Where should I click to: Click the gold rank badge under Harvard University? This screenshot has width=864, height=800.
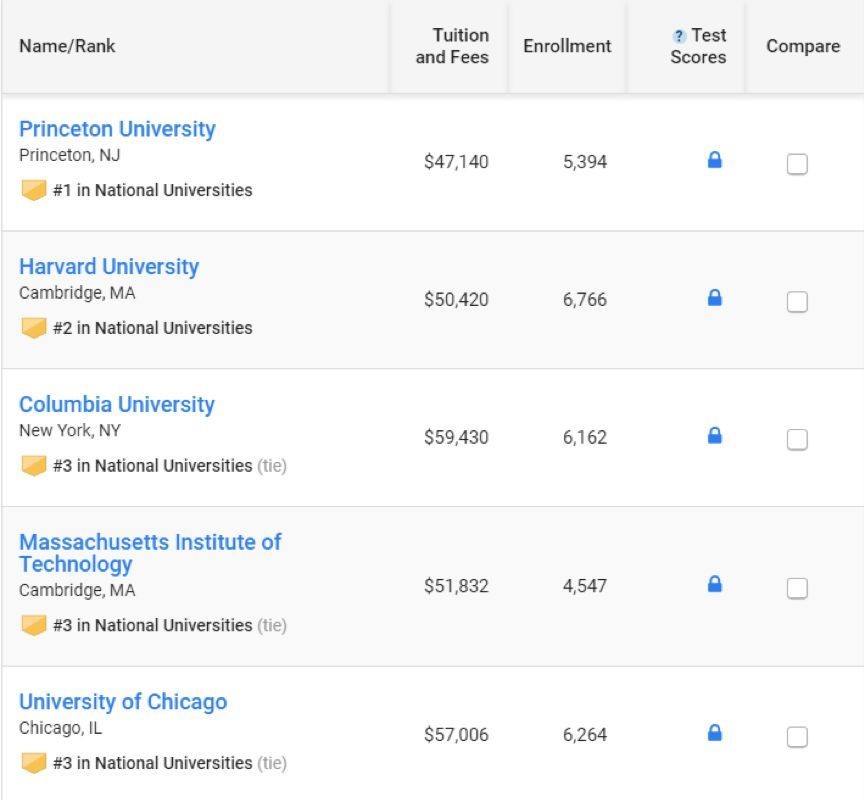(34, 328)
